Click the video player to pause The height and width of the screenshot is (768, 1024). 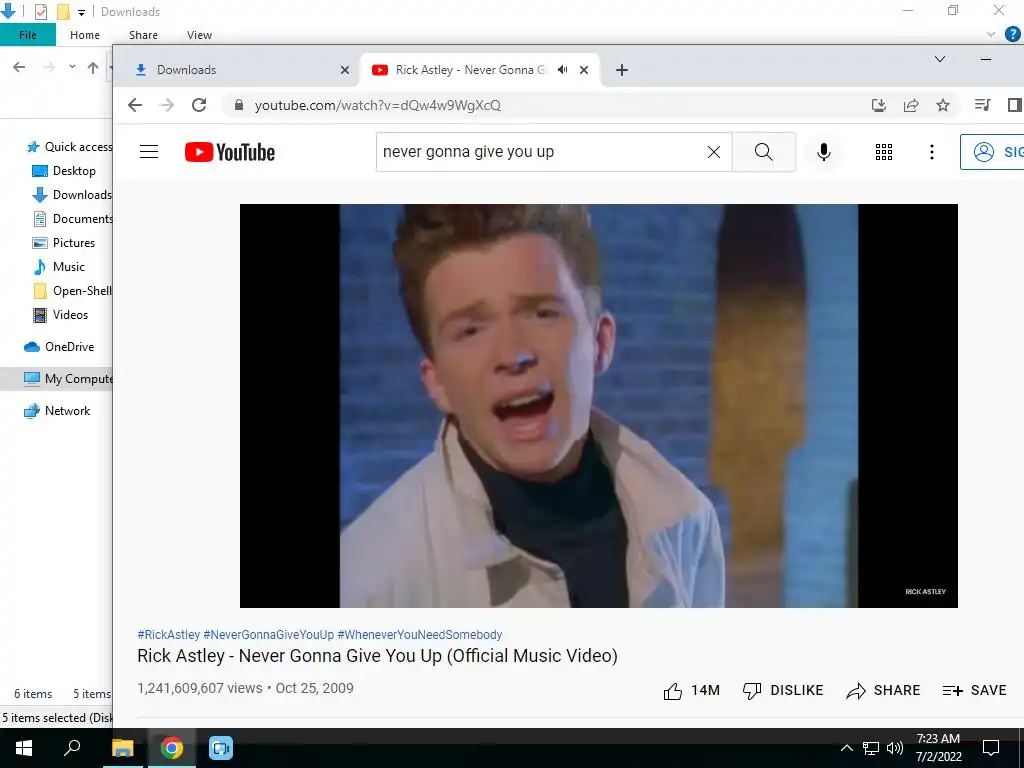pyautogui.click(x=599, y=406)
